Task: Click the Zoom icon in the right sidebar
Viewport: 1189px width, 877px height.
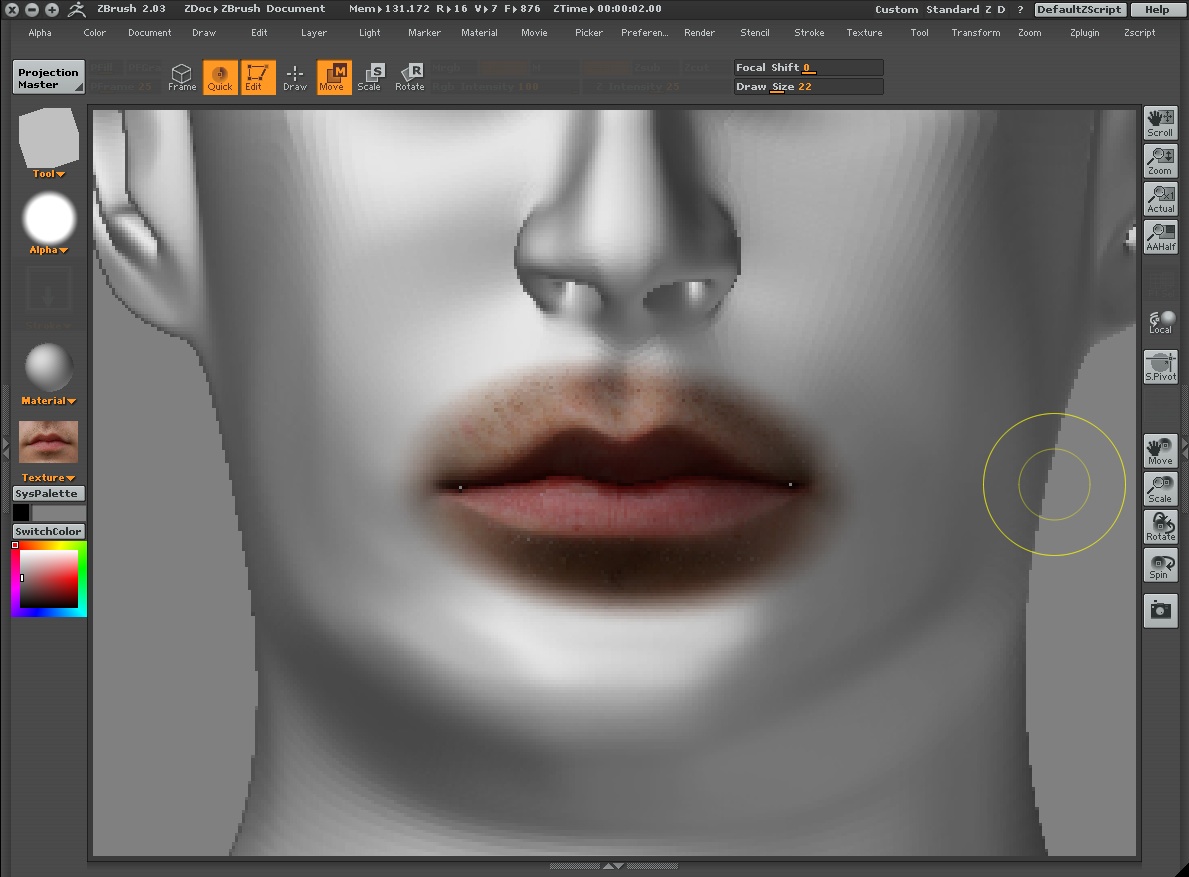Action: tap(1160, 160)
